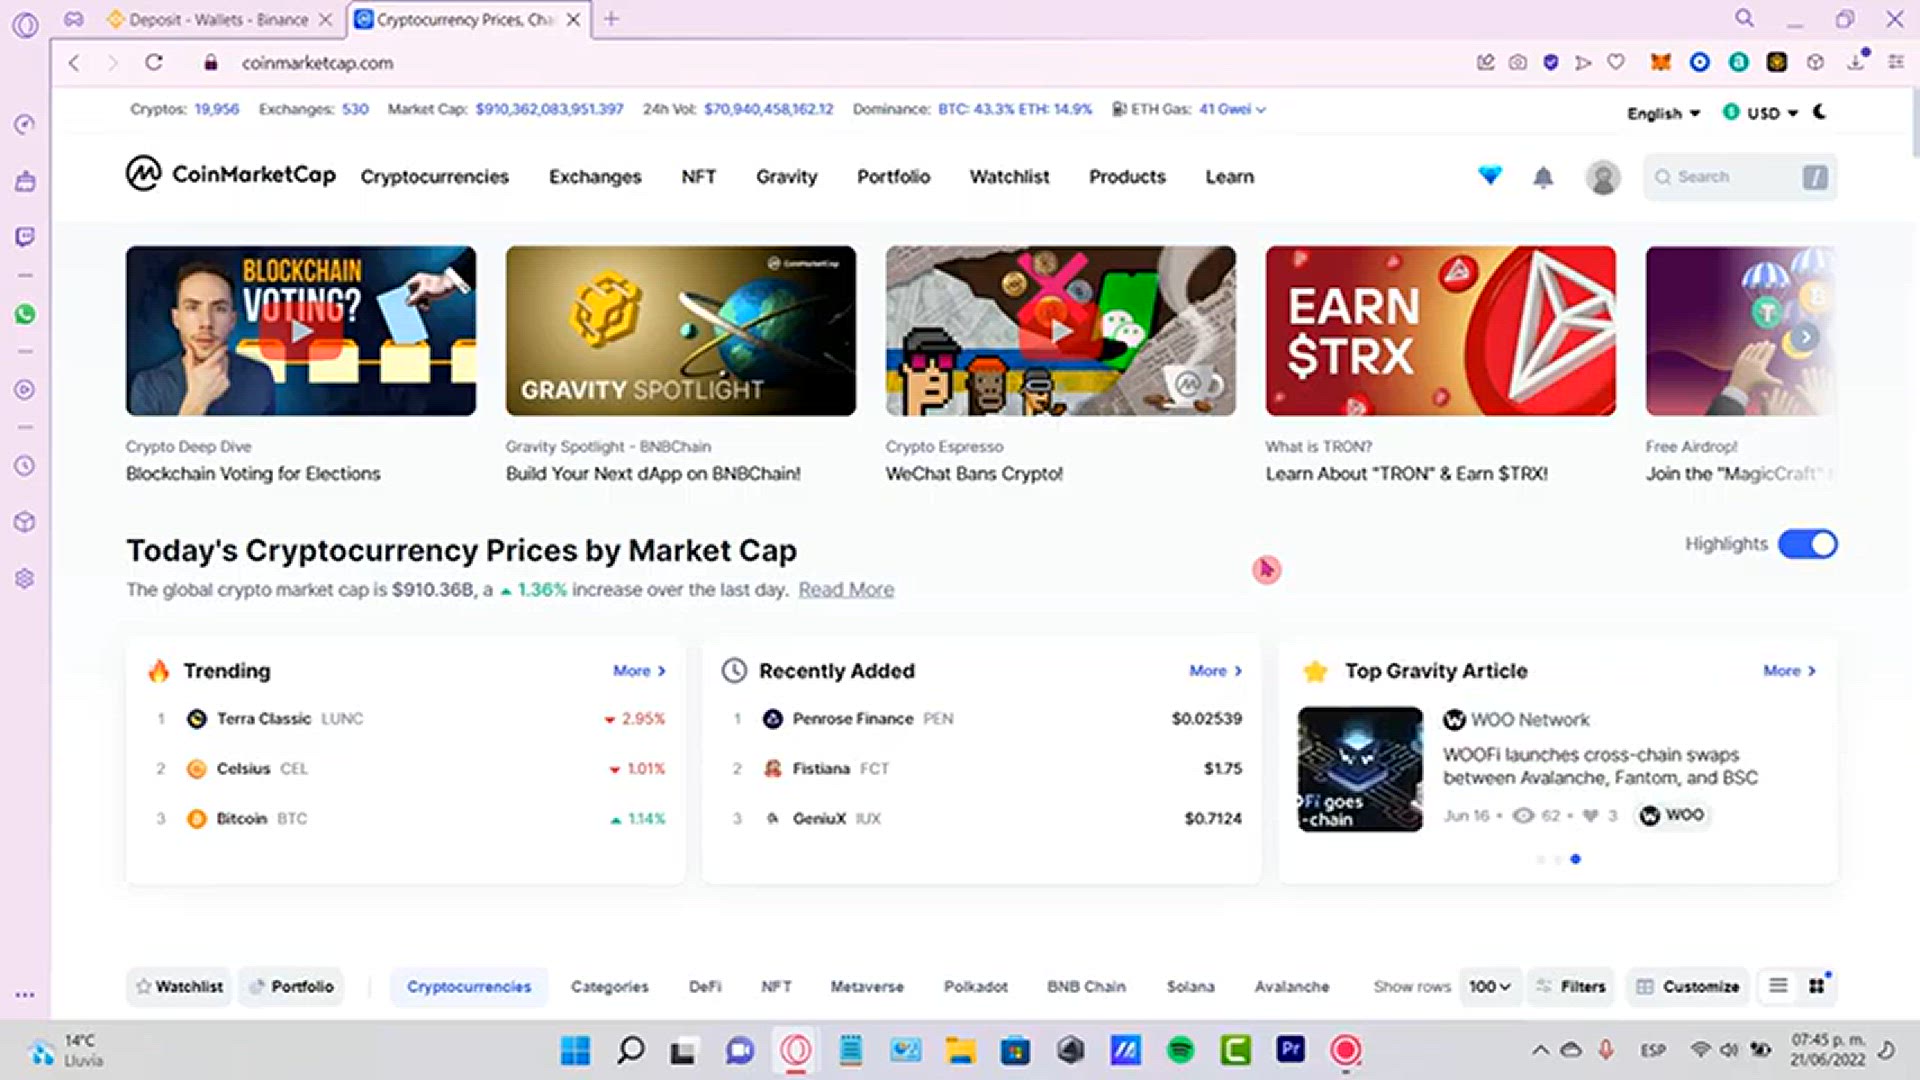Go back using the browser back arrow
The height and width of the screenshot is (1080, 1920).
(x=74, y=62)
